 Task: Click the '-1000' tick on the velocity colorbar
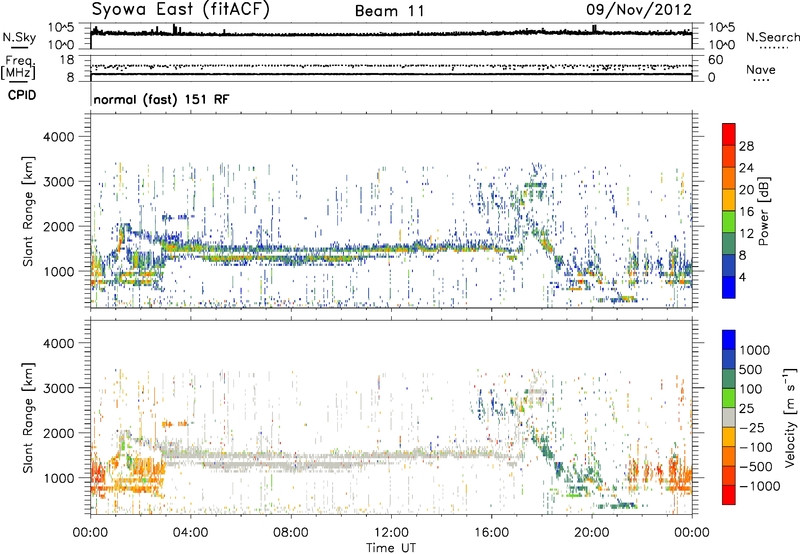pyautogui.click(x=759, y=486)
